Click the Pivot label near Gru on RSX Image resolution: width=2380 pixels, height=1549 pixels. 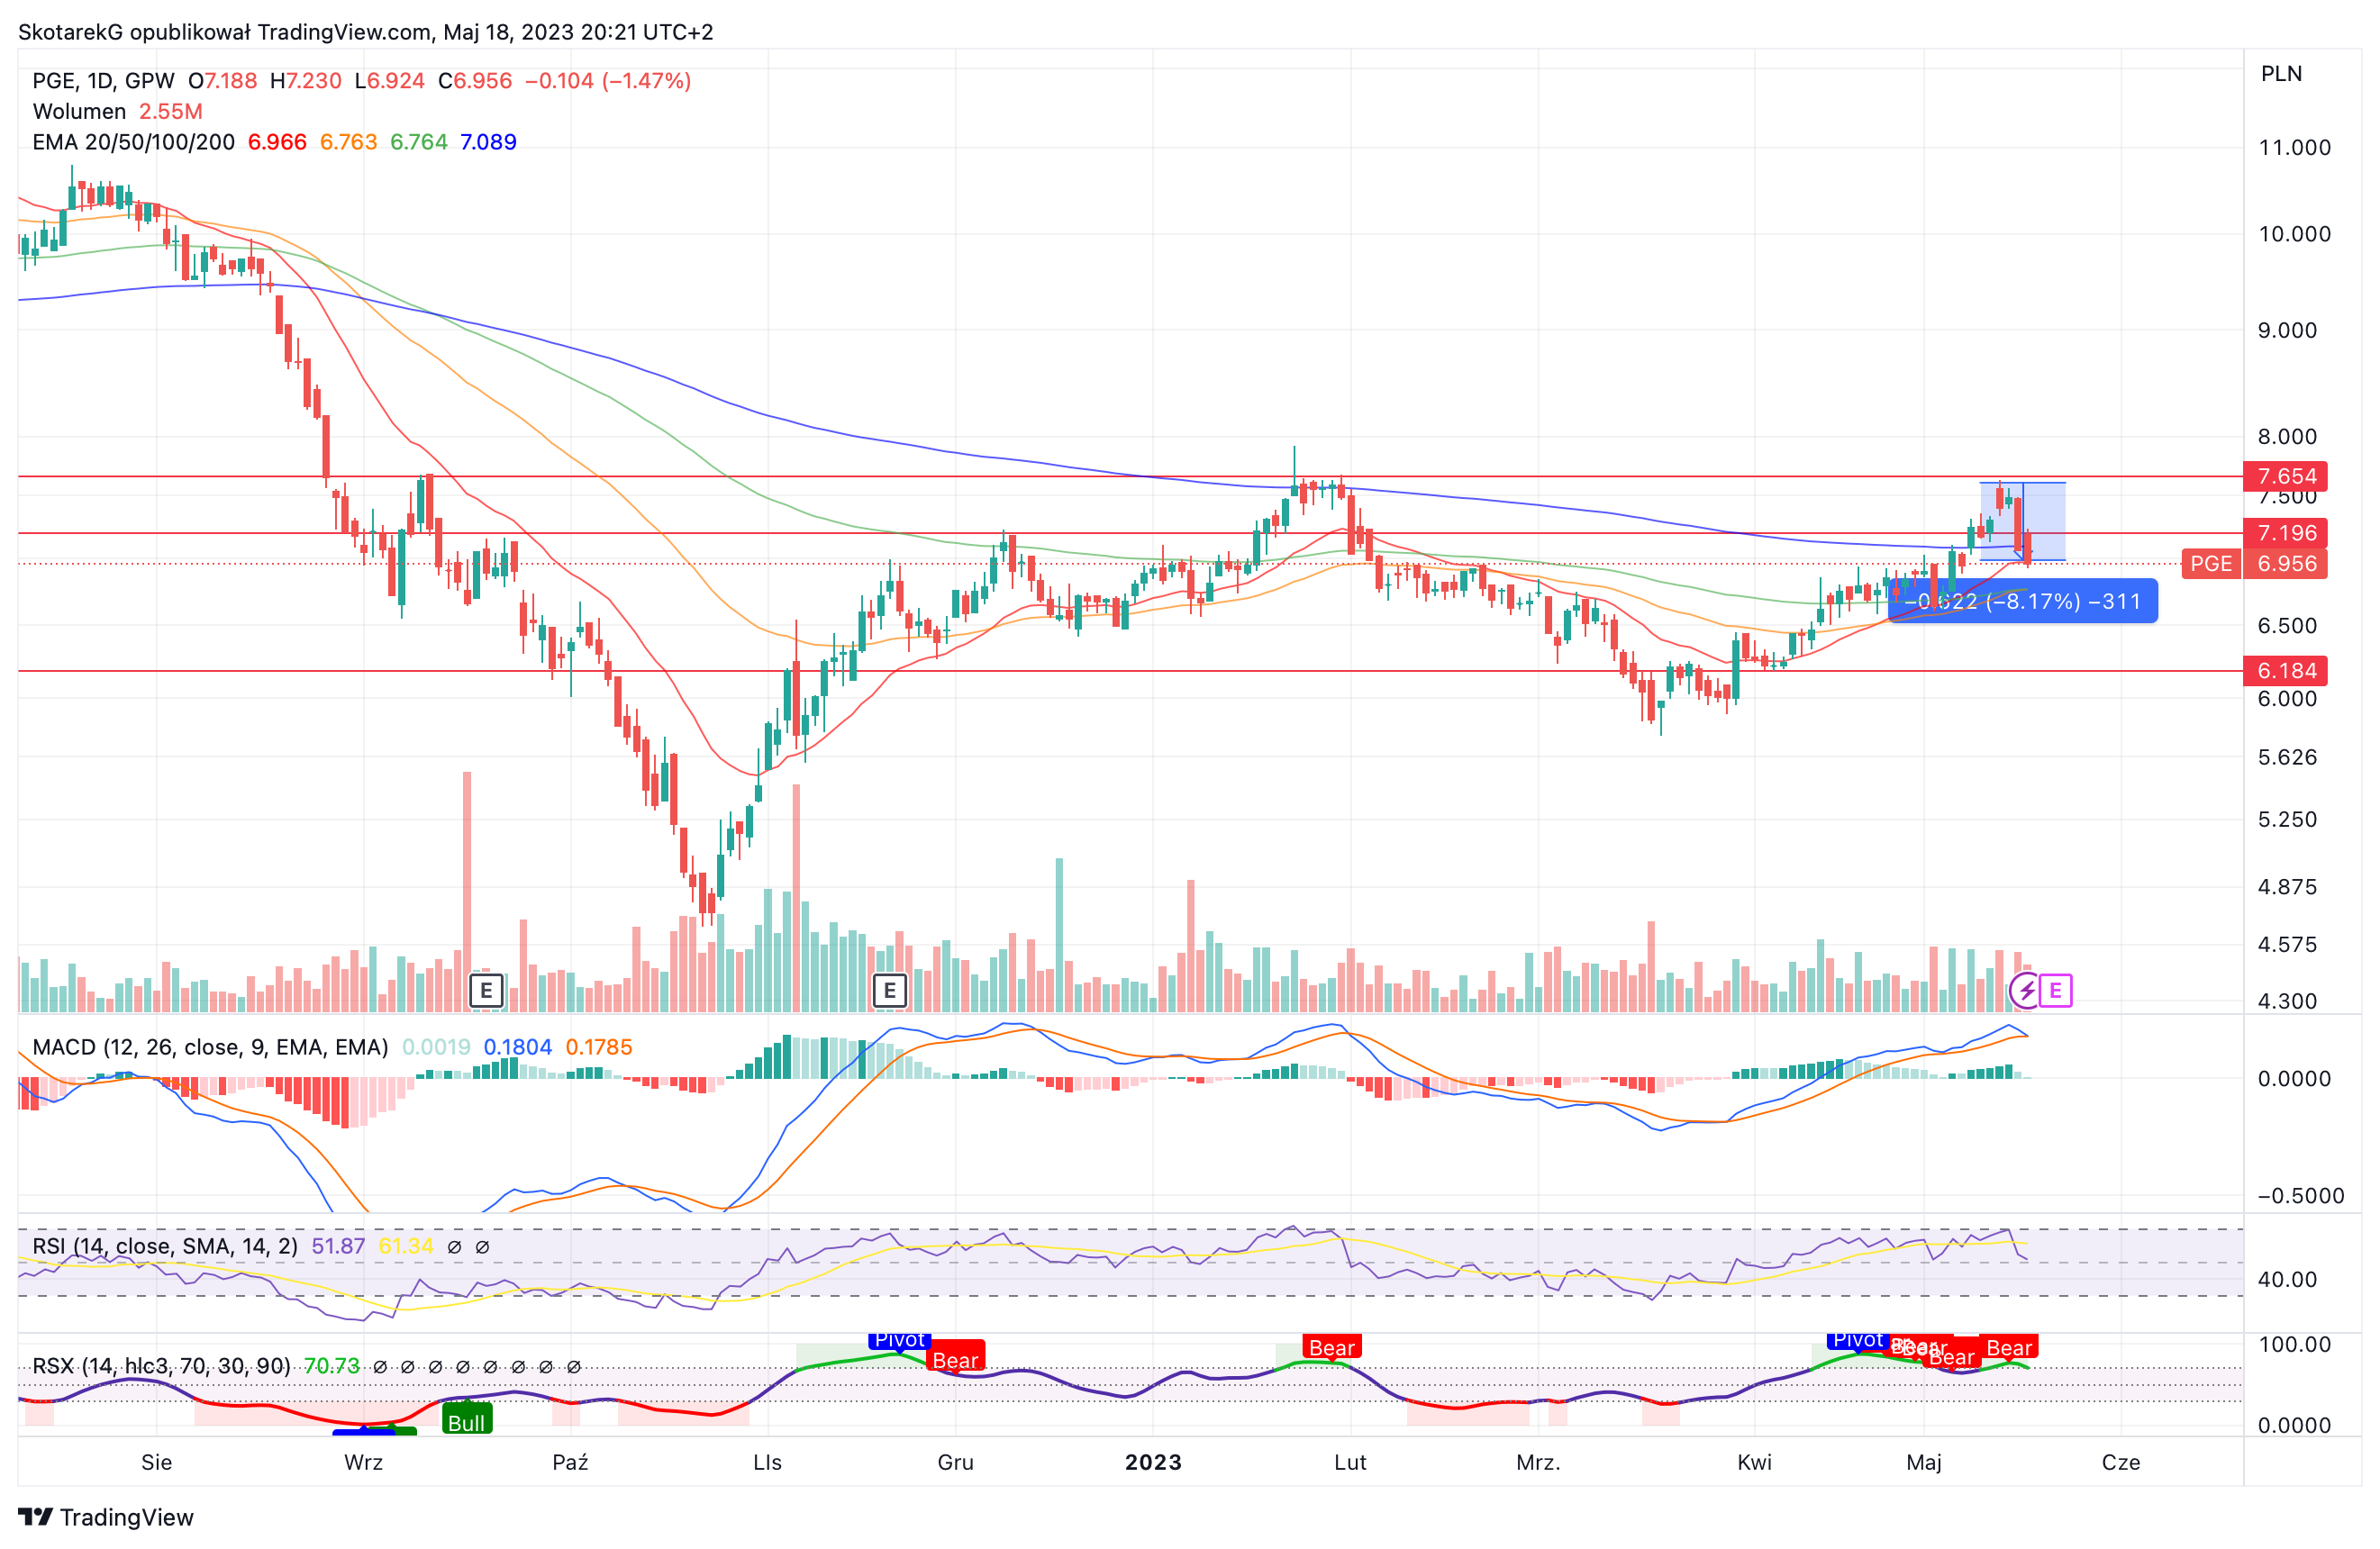pos(899,1339)
